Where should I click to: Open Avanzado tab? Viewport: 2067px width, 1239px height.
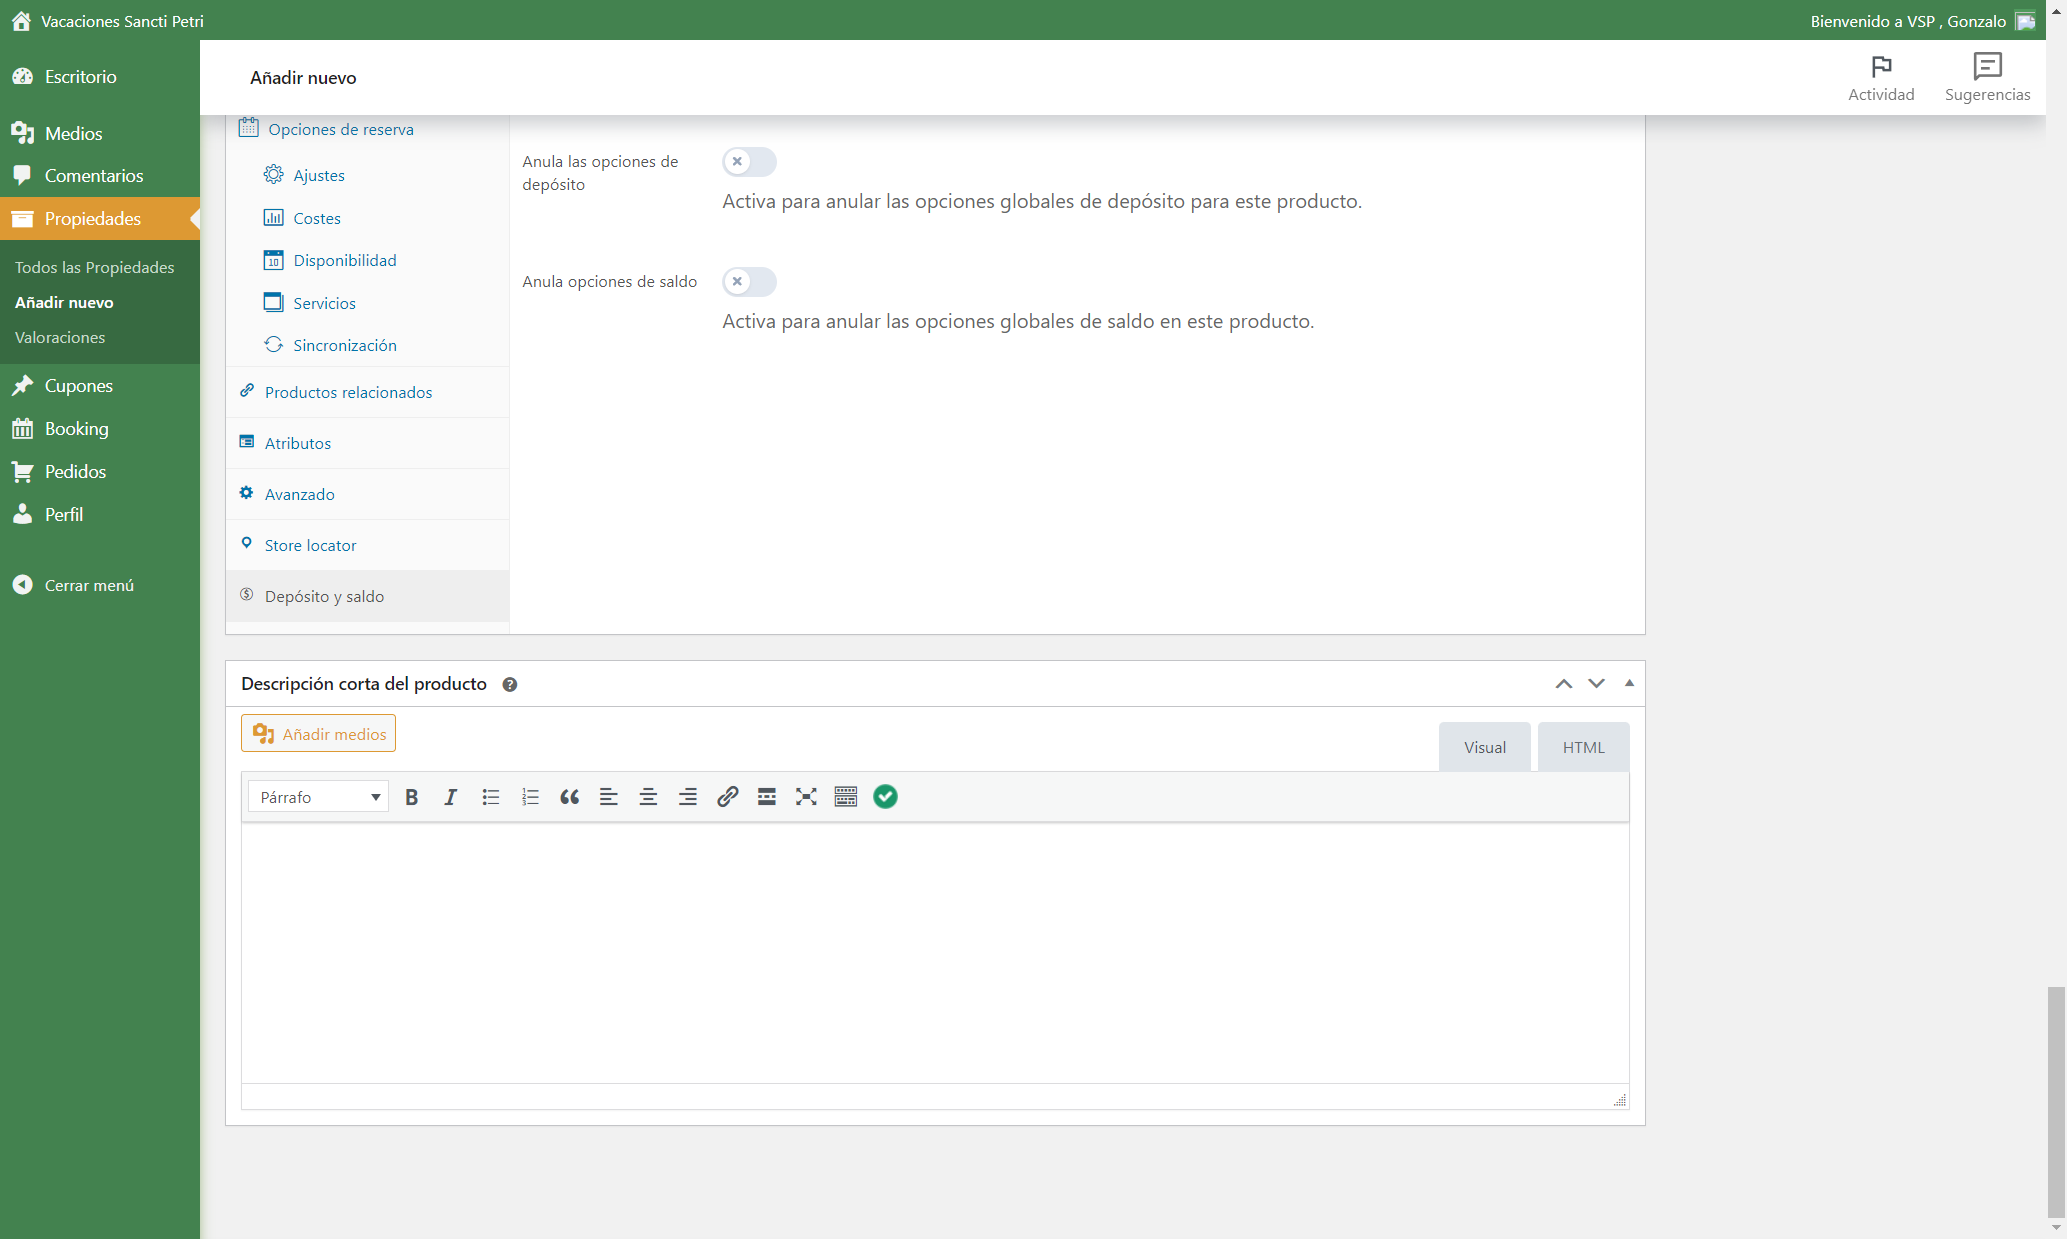[368, 494]
